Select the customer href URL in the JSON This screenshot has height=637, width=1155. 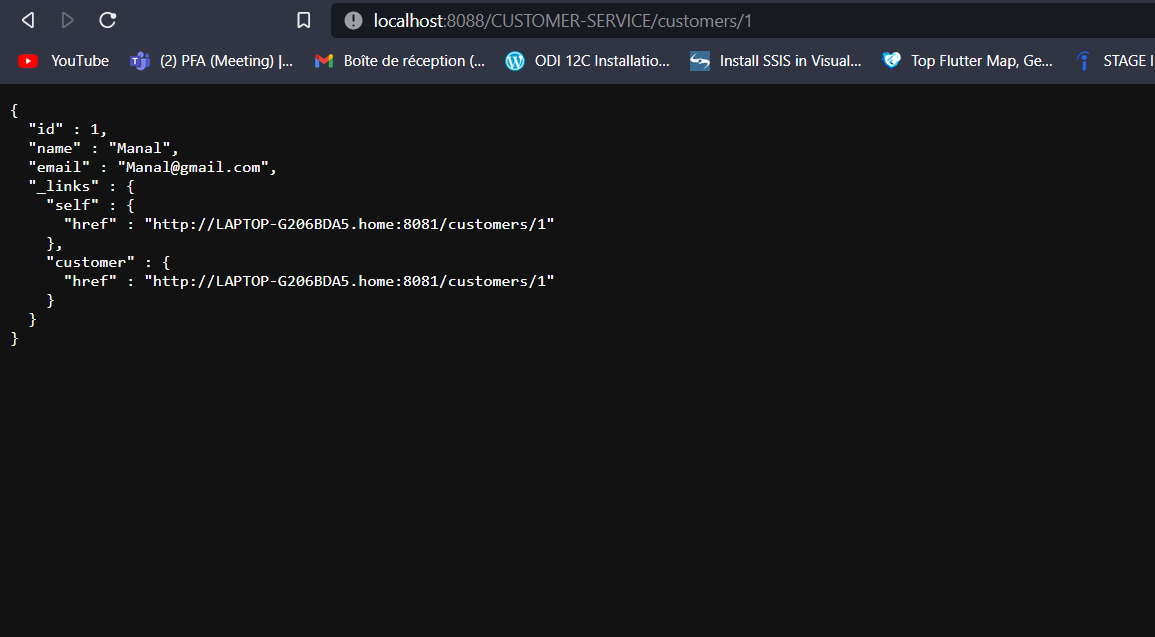(351, 280)
